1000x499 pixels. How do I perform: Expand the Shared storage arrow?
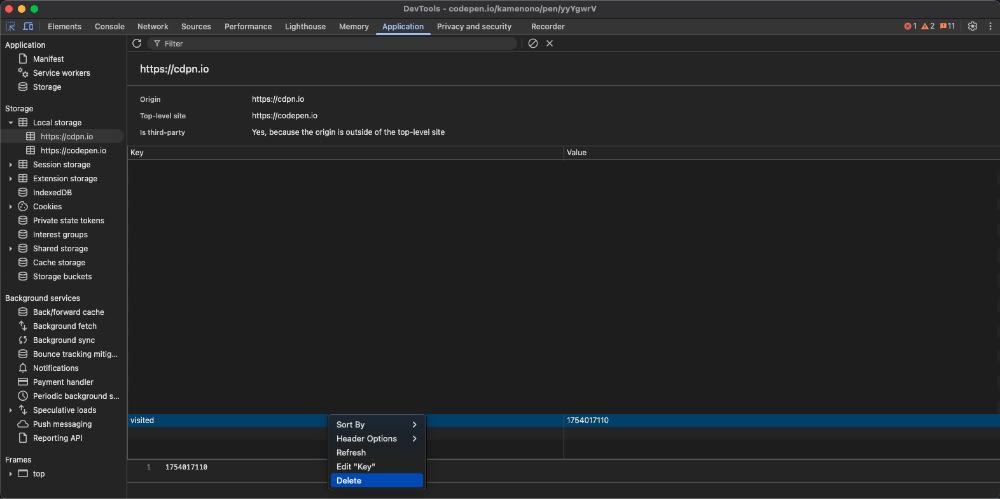[x=11, y=249]
